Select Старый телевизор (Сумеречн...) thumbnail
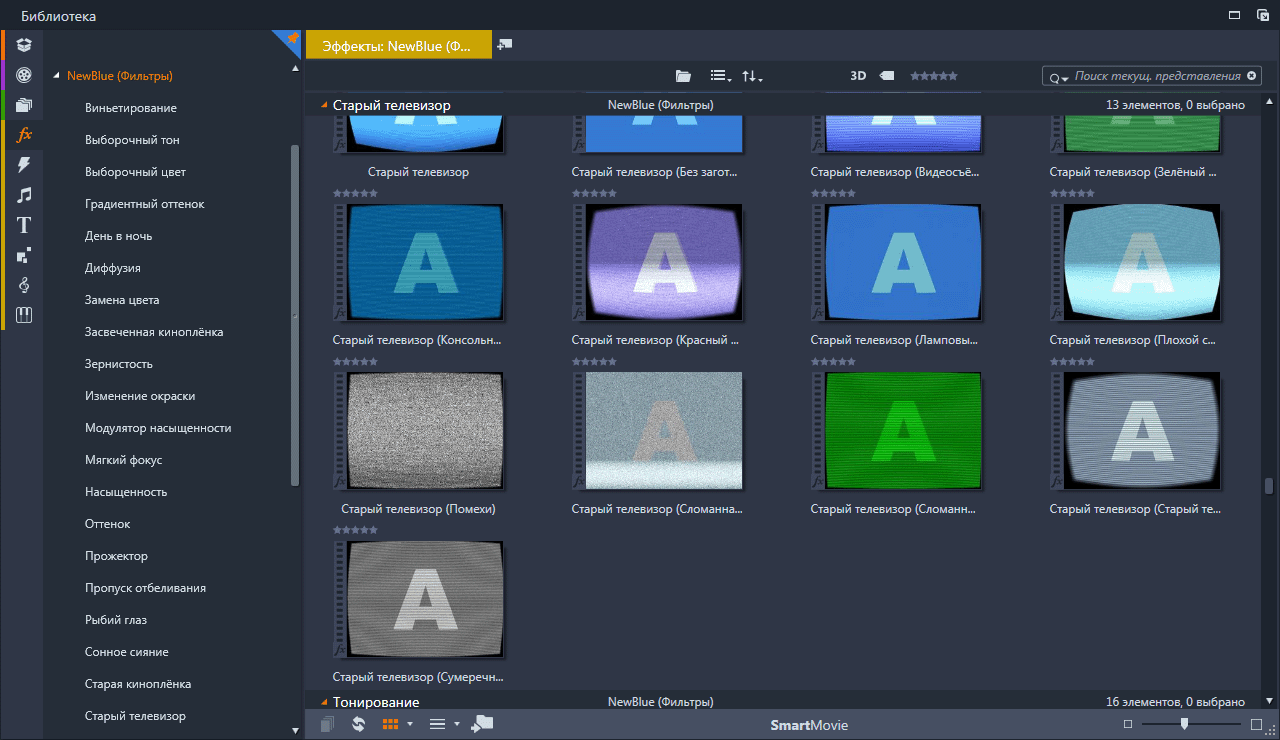The width and height of the screenshot is (1280, 740). click(x=418, y=600)
